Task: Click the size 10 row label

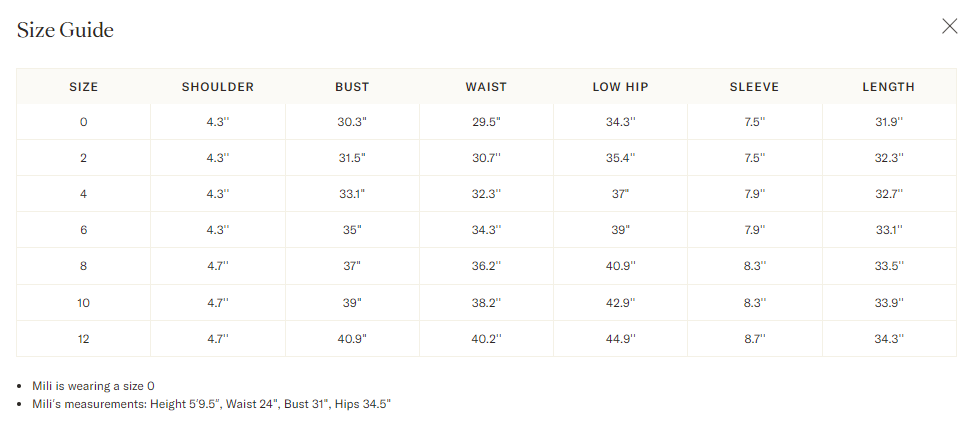Action: pos(84,303)
